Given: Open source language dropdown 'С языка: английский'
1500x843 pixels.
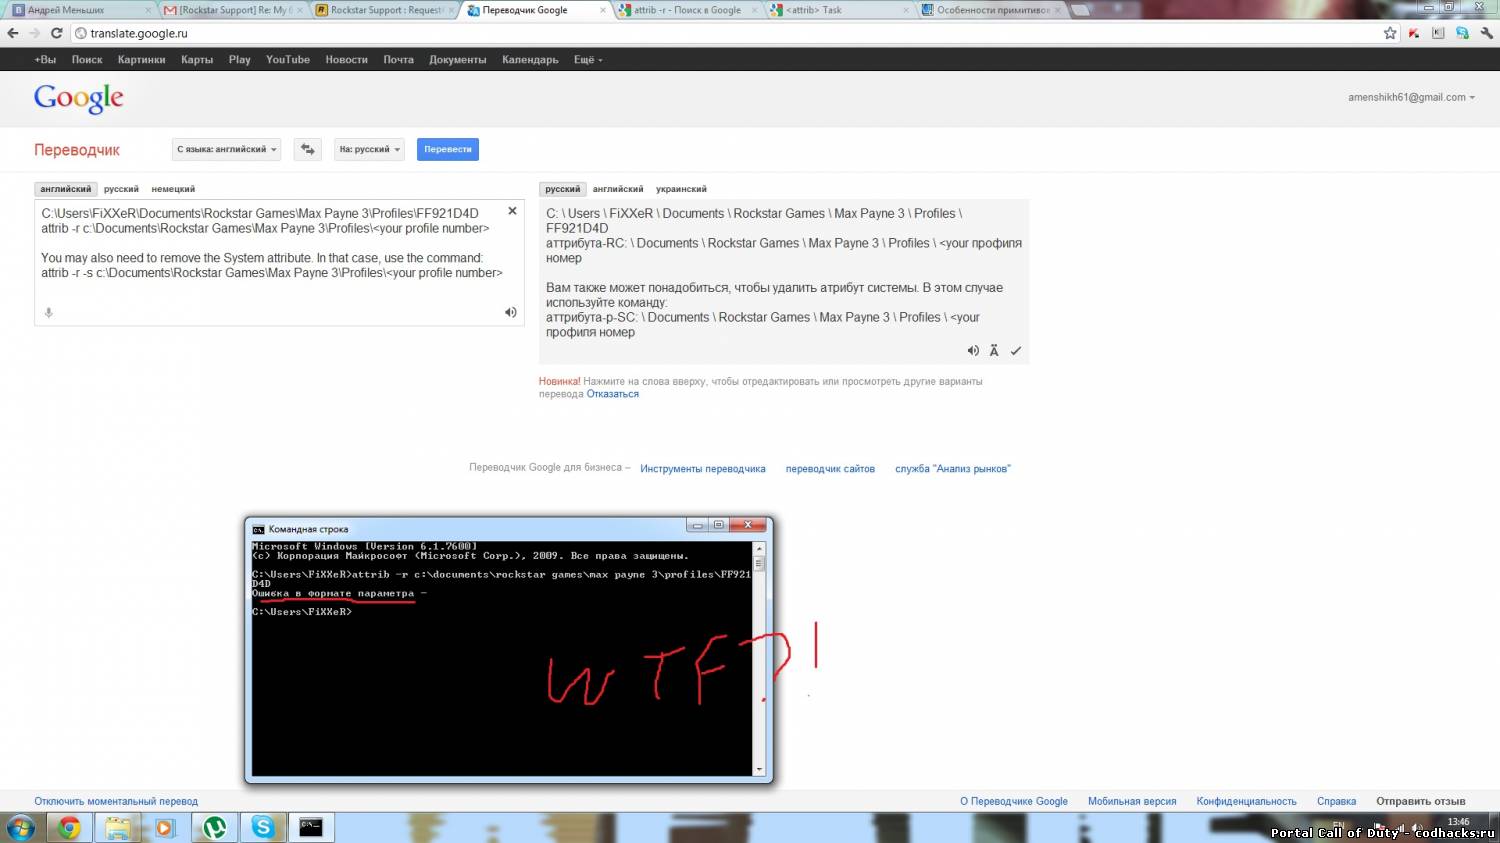Looking at the screenshot, I should pos(226,149).
